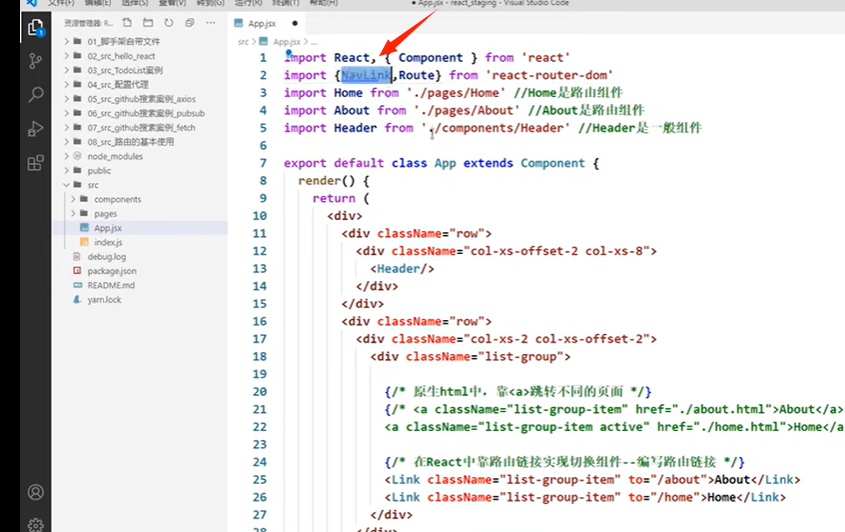This screenshot has width=845, height=532.
Task: Click the <Header/> tag on line 13
Action: 402,268
